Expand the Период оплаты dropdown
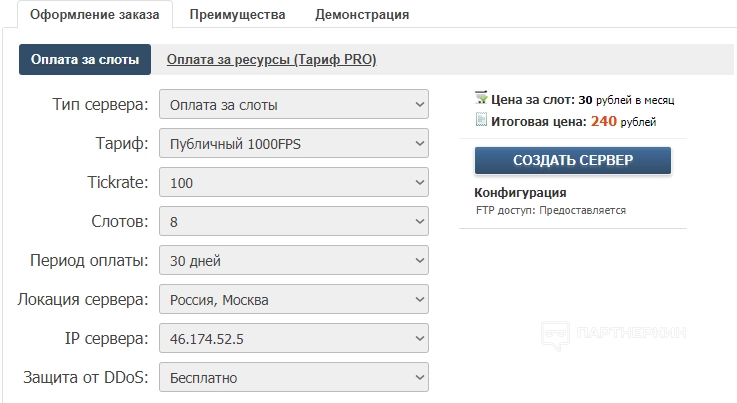Screen dimensions: 737x403 tap(294, 261)
